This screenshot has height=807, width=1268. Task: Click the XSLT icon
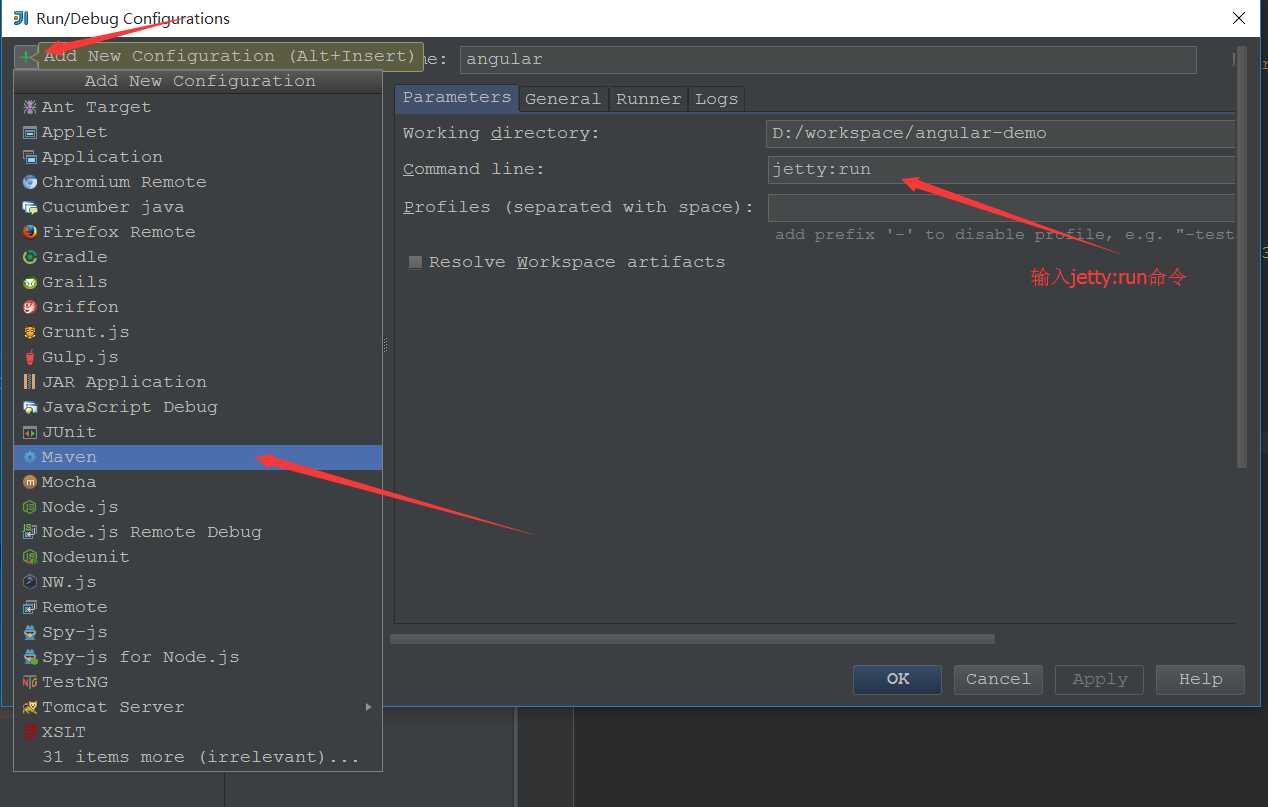tap(30, 732)
